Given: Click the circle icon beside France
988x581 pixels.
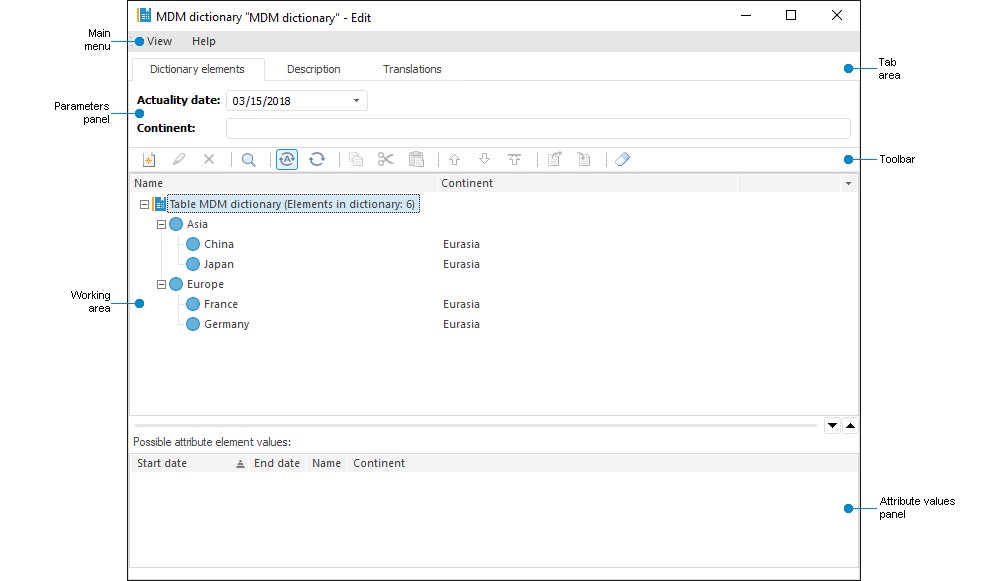Looking at the screenshot, I should click(193, 304).
